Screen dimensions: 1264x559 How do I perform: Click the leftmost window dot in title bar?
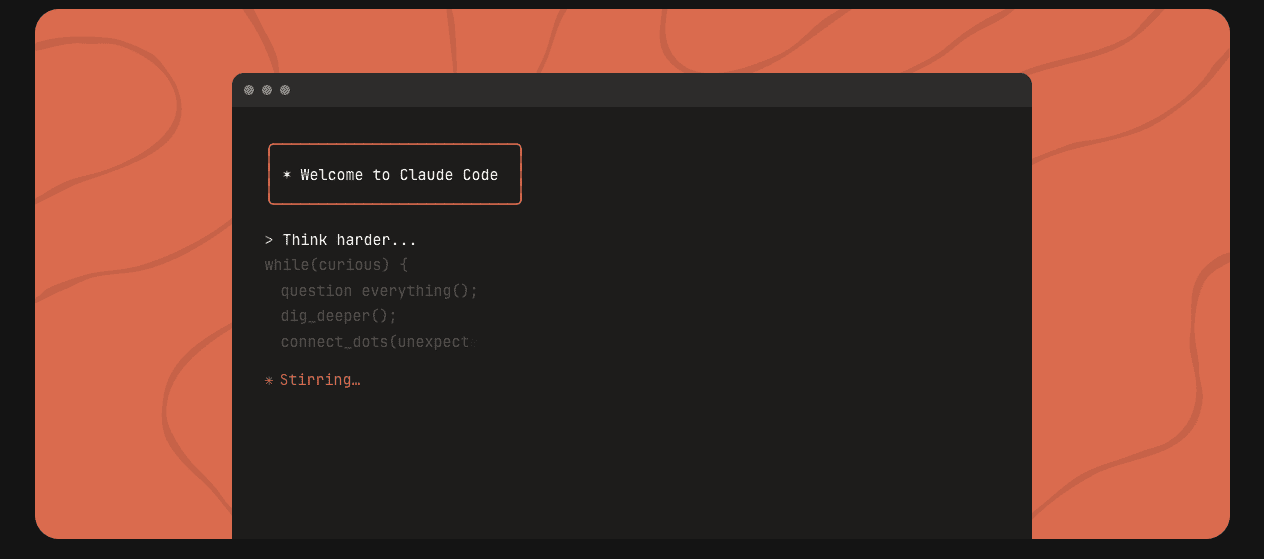pyautogui.click(x=249, y=90)
